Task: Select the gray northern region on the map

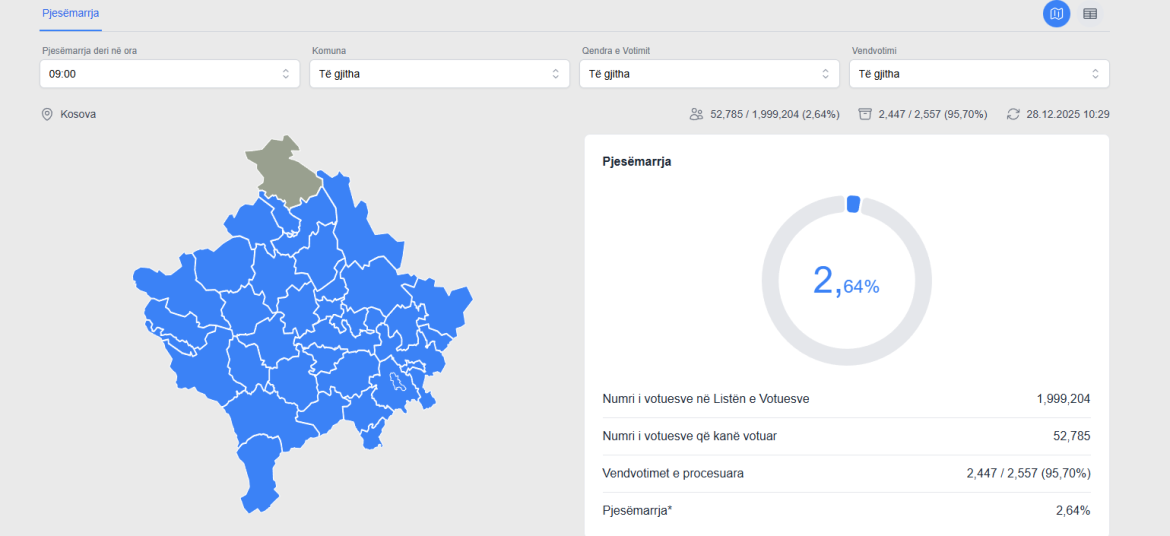Action: coord(283,168)
